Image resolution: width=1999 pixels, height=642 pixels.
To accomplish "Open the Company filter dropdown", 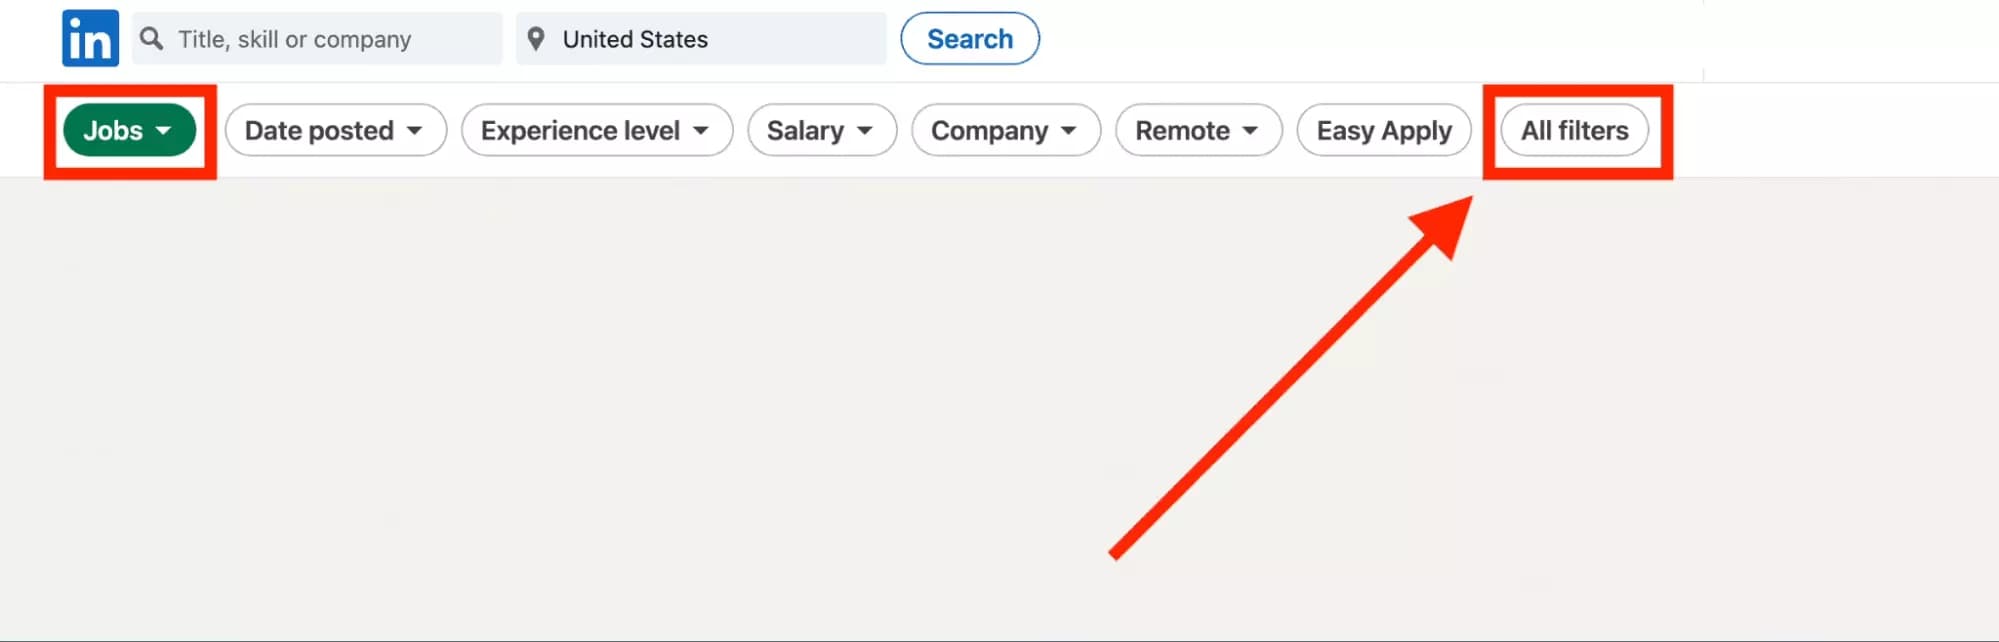I will click(x=1005, y=130).
